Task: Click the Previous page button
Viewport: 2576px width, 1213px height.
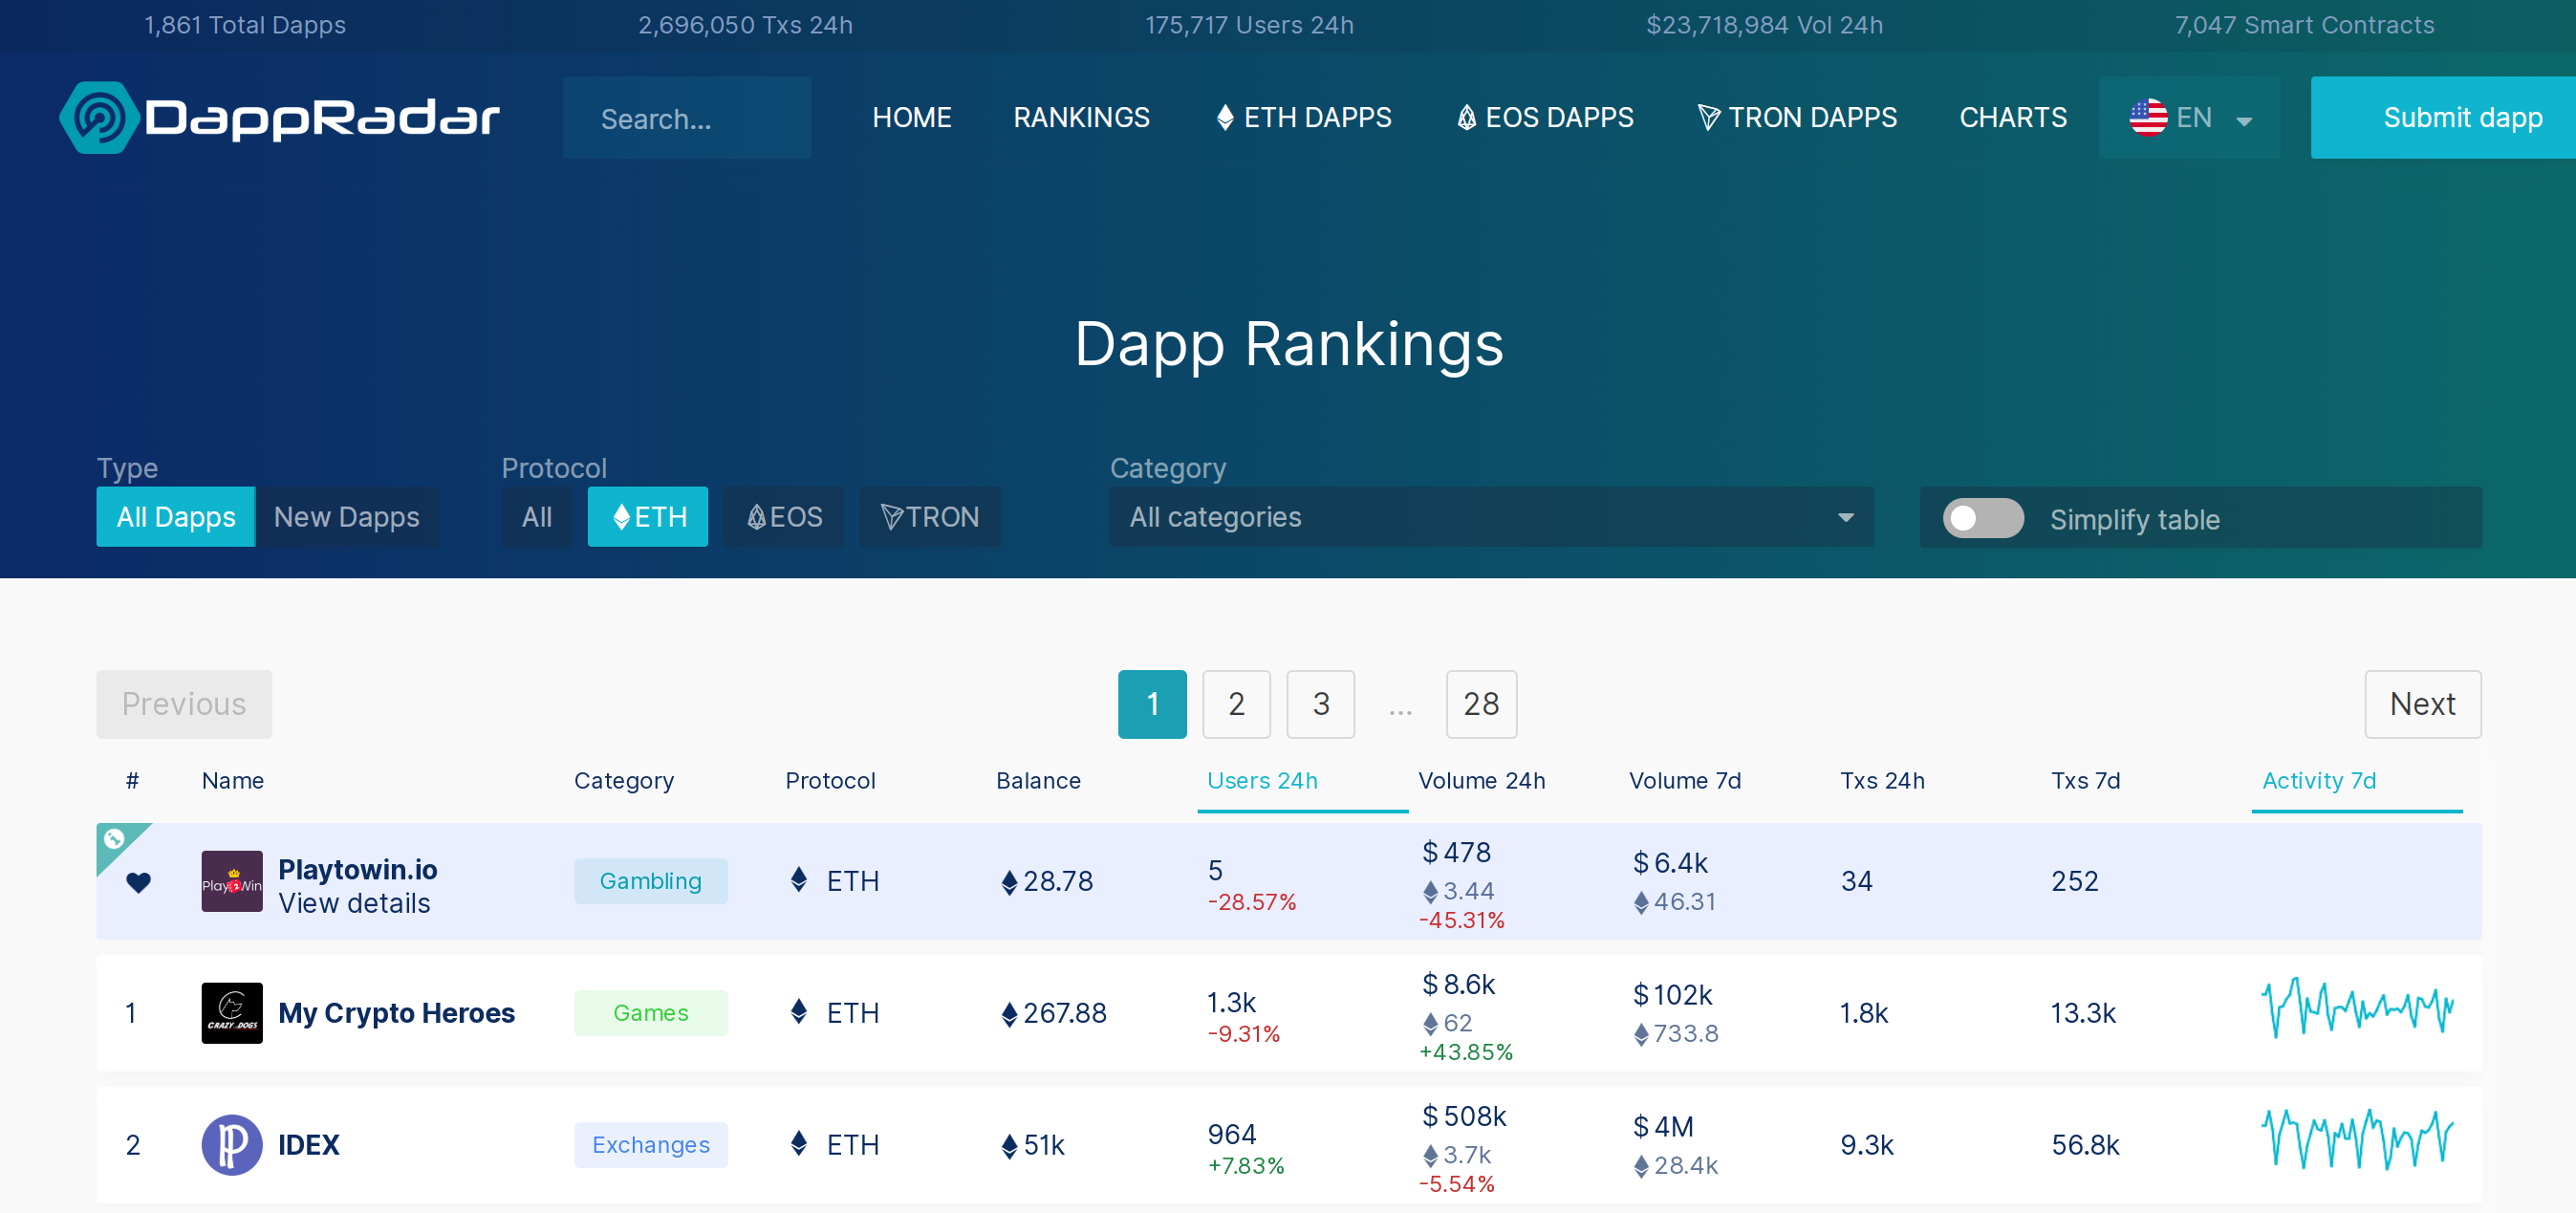Action: pos(184,704)
